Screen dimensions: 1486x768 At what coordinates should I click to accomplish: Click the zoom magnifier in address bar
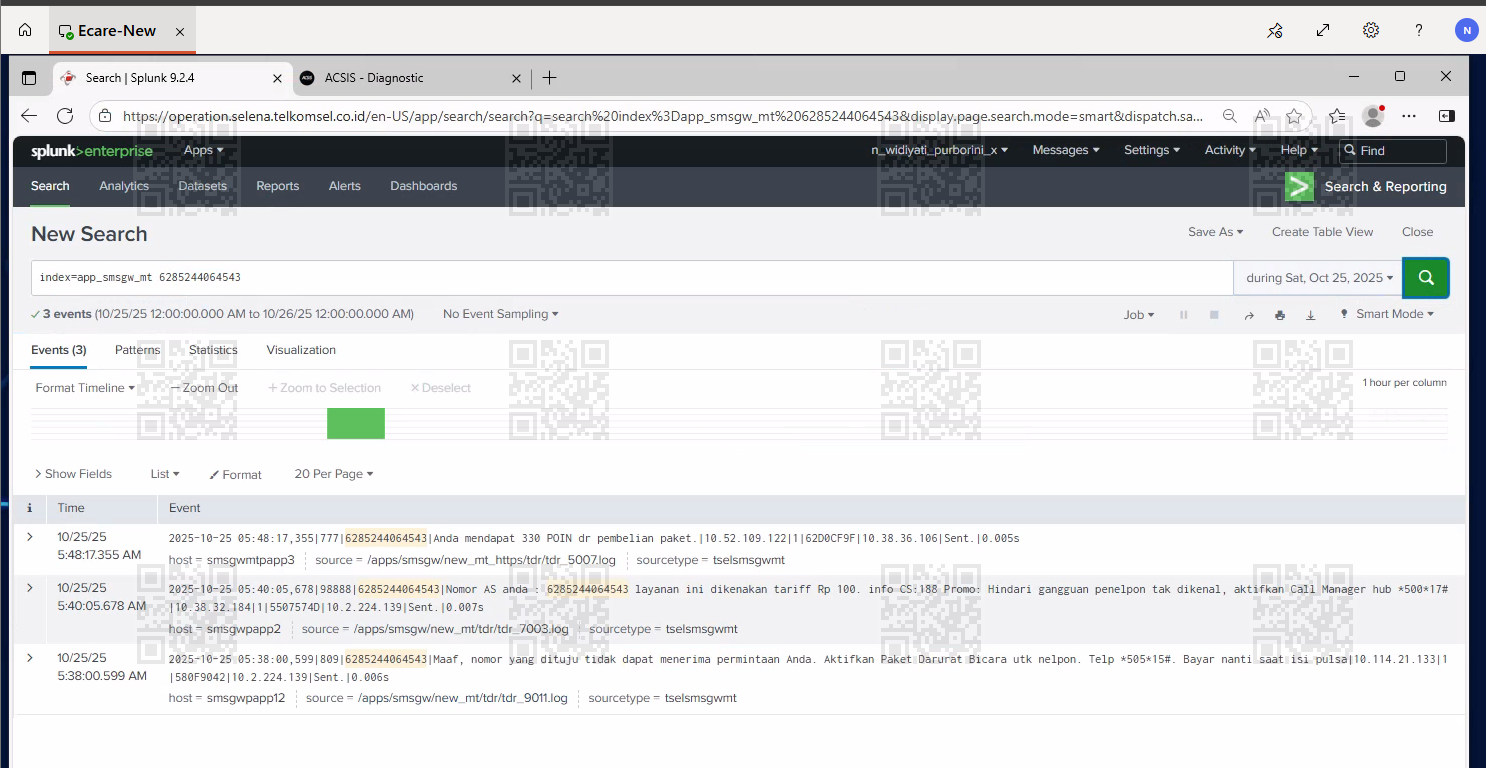[x=1230, y=116]
